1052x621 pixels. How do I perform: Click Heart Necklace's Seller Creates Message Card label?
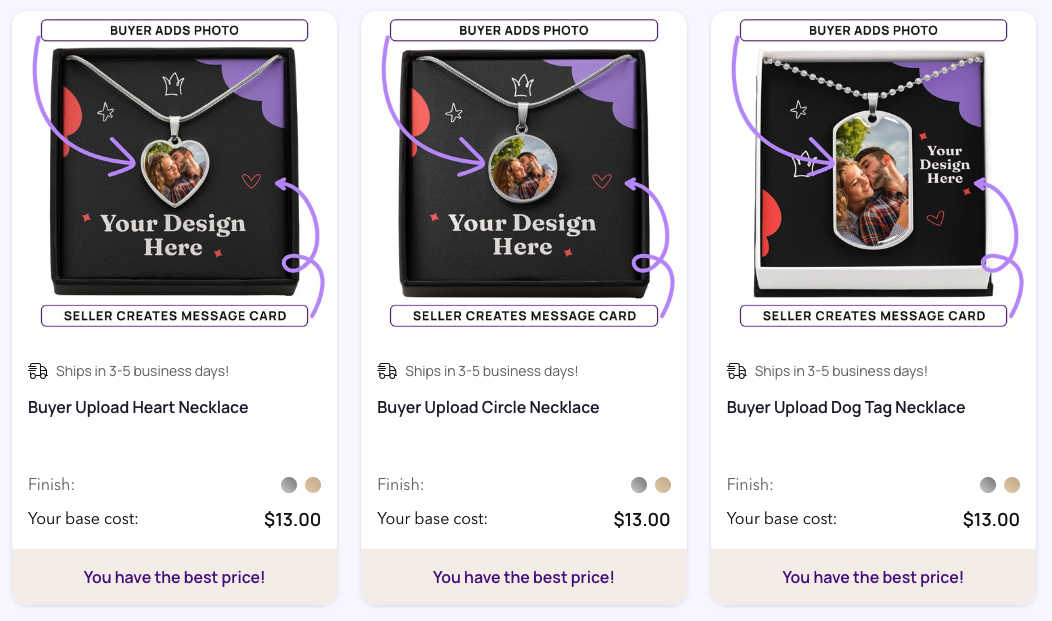(175, 316)
